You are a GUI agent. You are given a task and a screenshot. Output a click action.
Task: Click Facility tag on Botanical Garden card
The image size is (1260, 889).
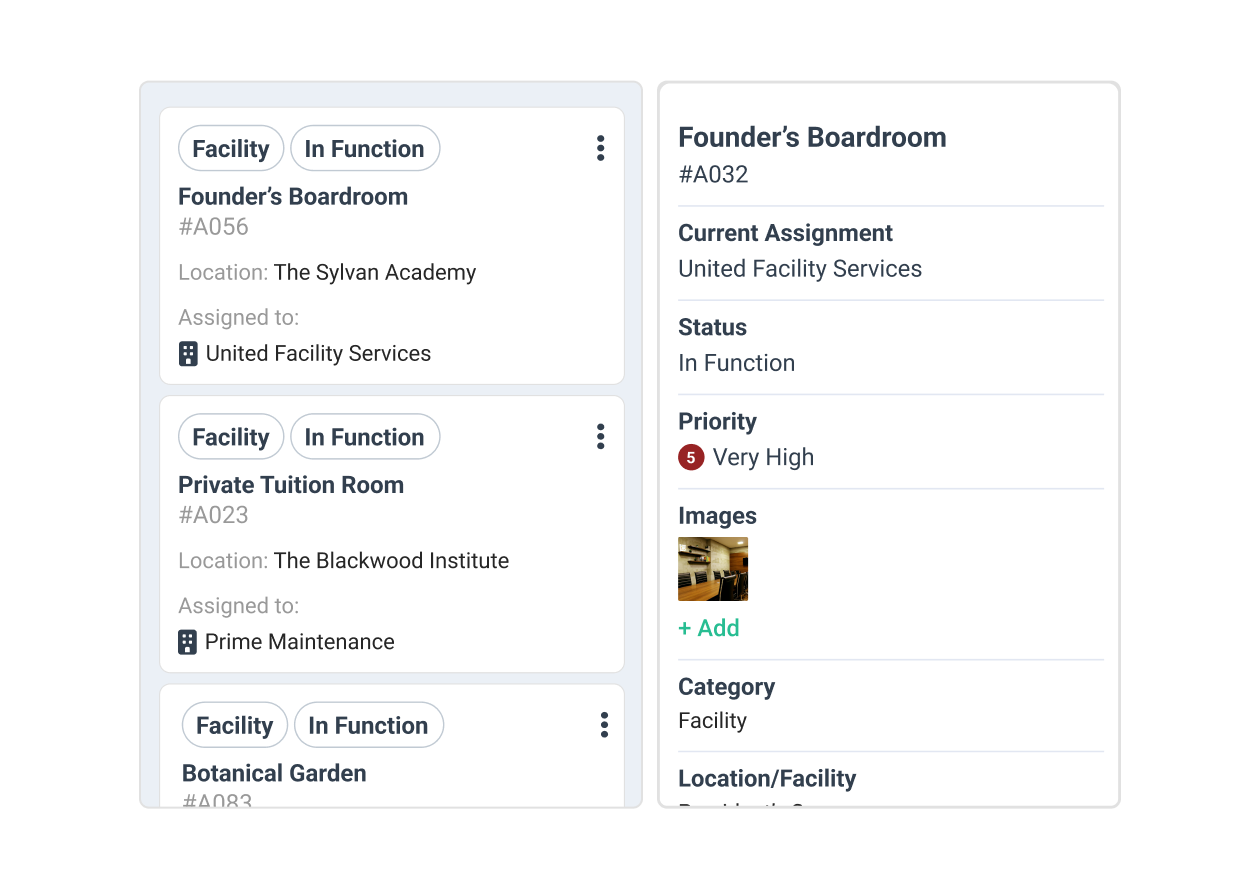(235, 725)
